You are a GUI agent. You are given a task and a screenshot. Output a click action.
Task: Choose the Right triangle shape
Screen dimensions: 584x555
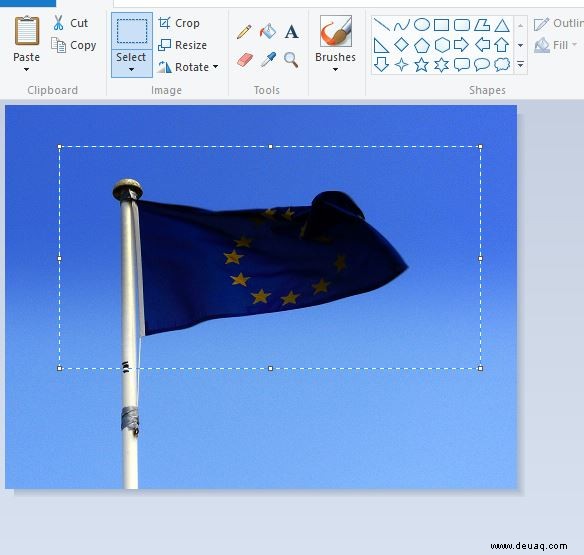(381, 45)
